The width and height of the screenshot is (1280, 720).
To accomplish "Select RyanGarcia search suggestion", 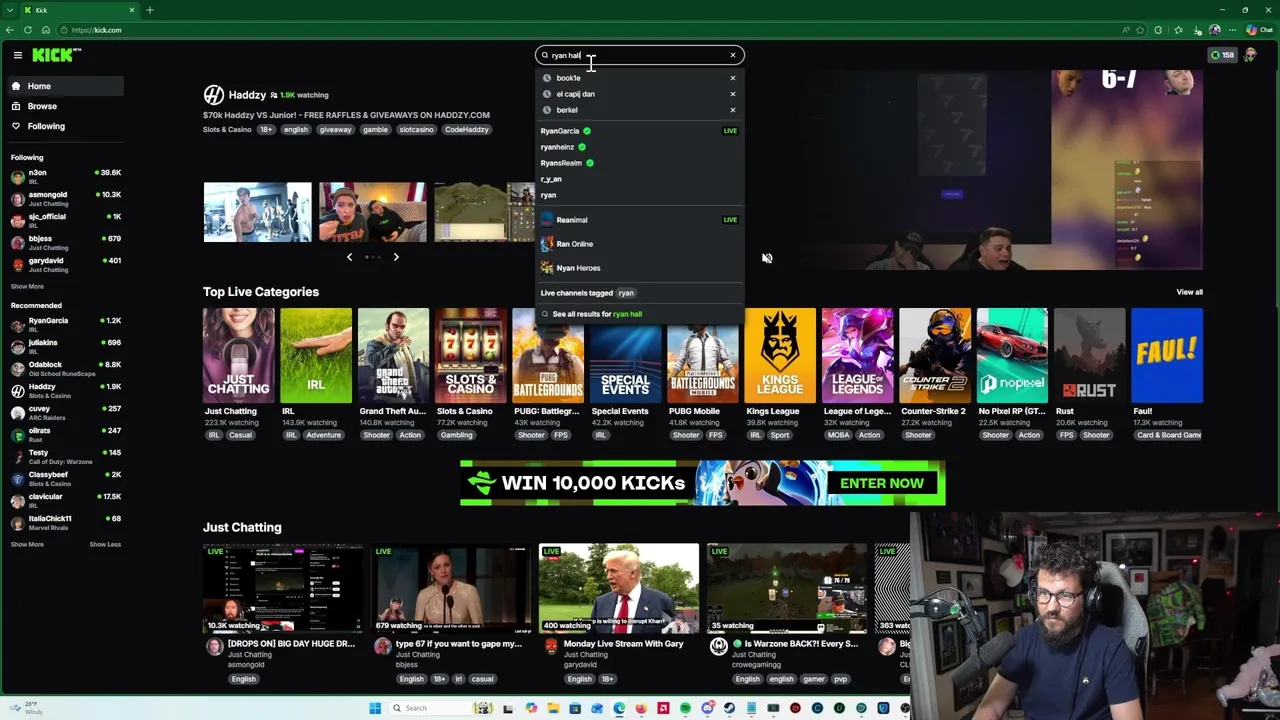I will [639, 131].
